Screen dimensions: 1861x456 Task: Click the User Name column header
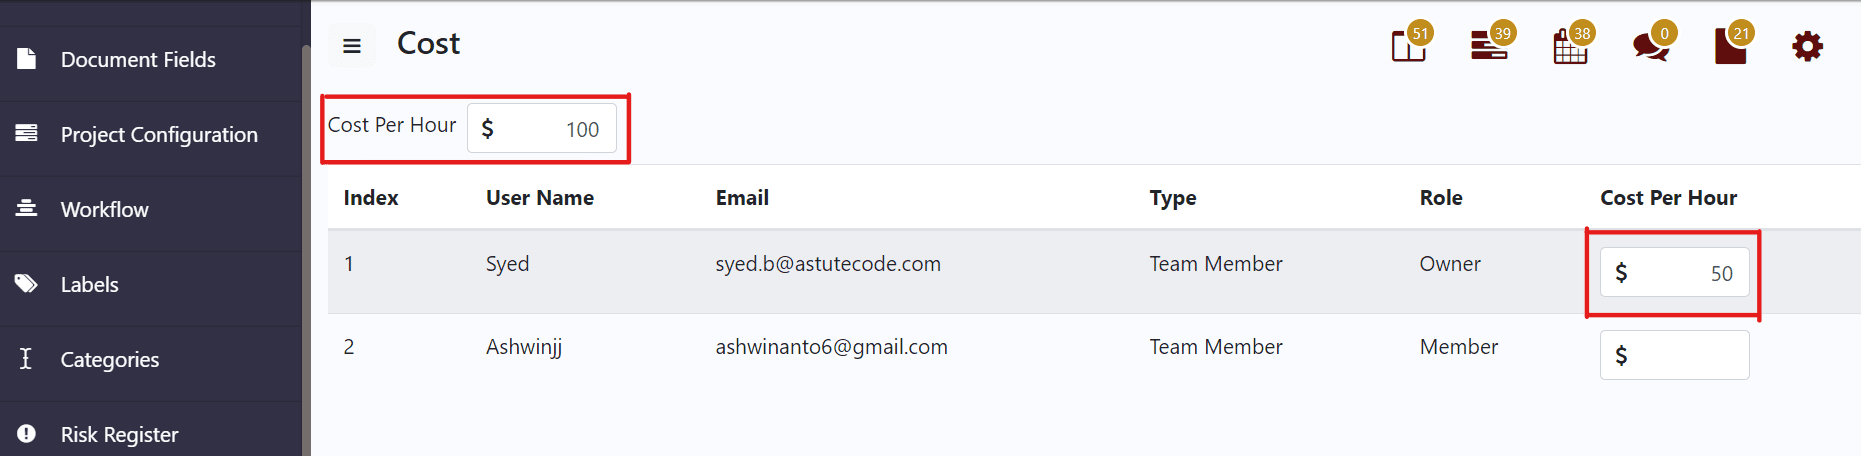tap(540, 198)
